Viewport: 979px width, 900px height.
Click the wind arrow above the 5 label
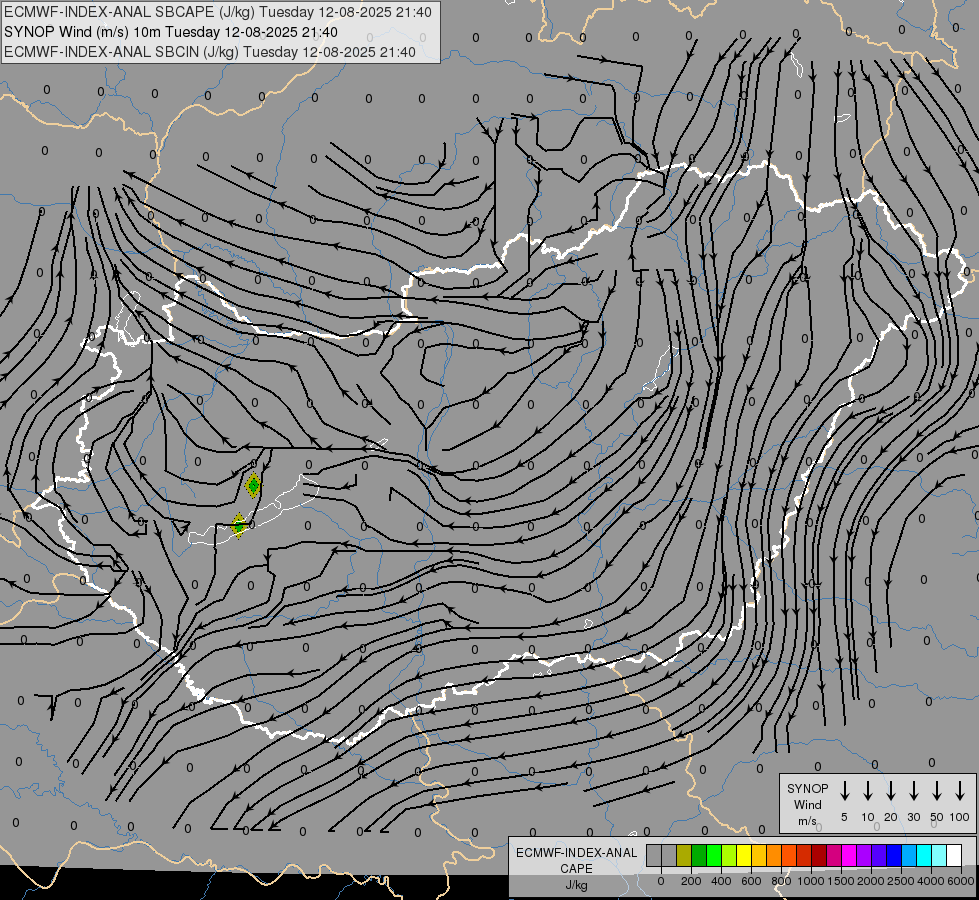845,791
